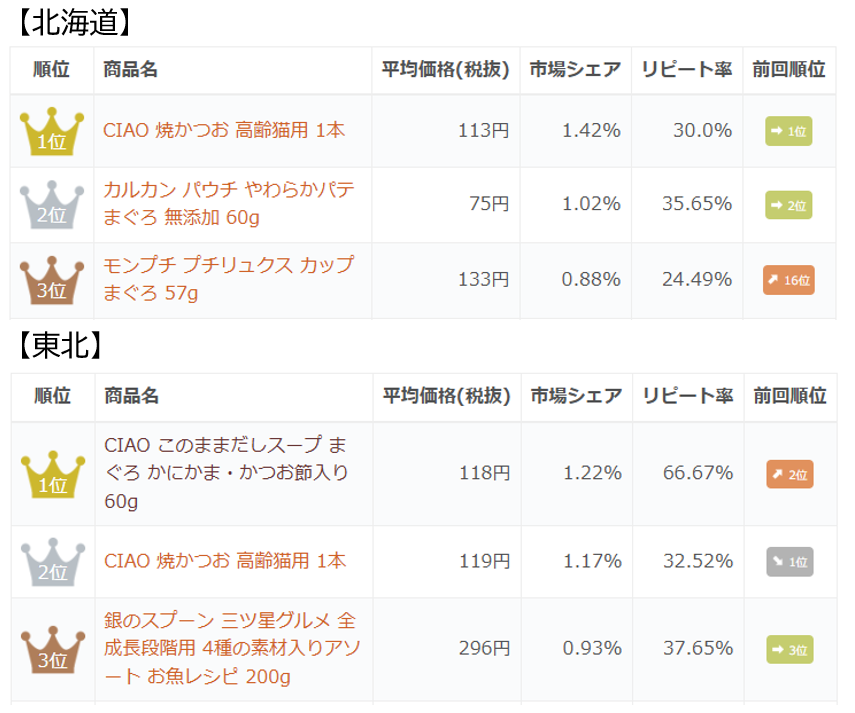Viewport: 855px width, 713px height.
Task: Click 市場シェア column header in 東北 table
Action: [576, 396]
